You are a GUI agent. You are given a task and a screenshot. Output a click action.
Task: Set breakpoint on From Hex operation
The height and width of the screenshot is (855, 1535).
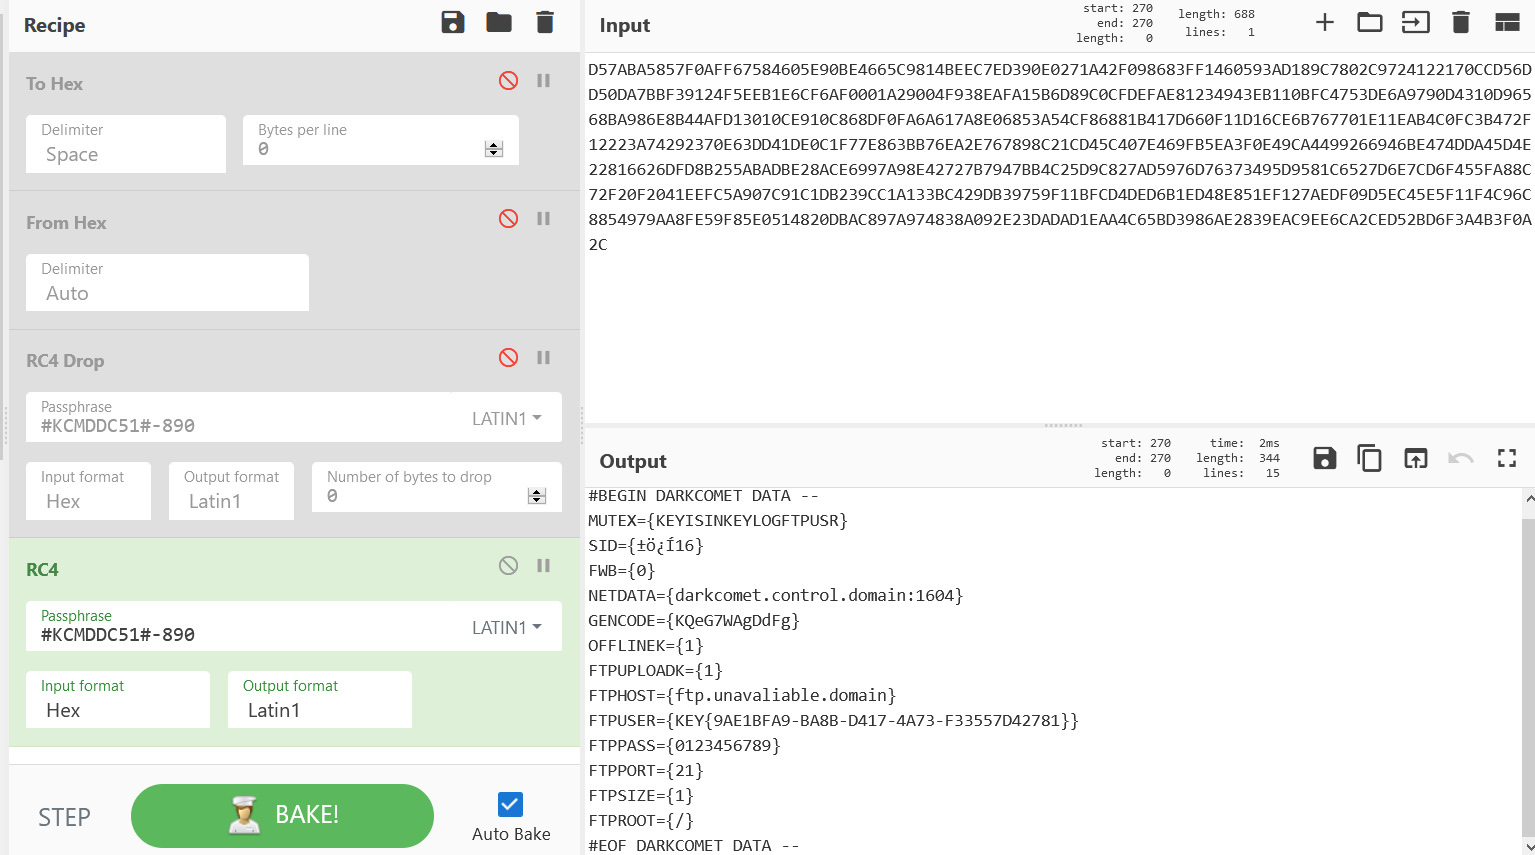click(x=544, y=219)
